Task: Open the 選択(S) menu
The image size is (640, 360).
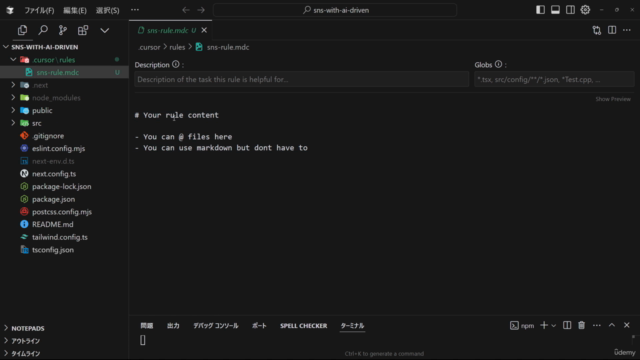Action: pyautogui.click(x=107, y=10)
